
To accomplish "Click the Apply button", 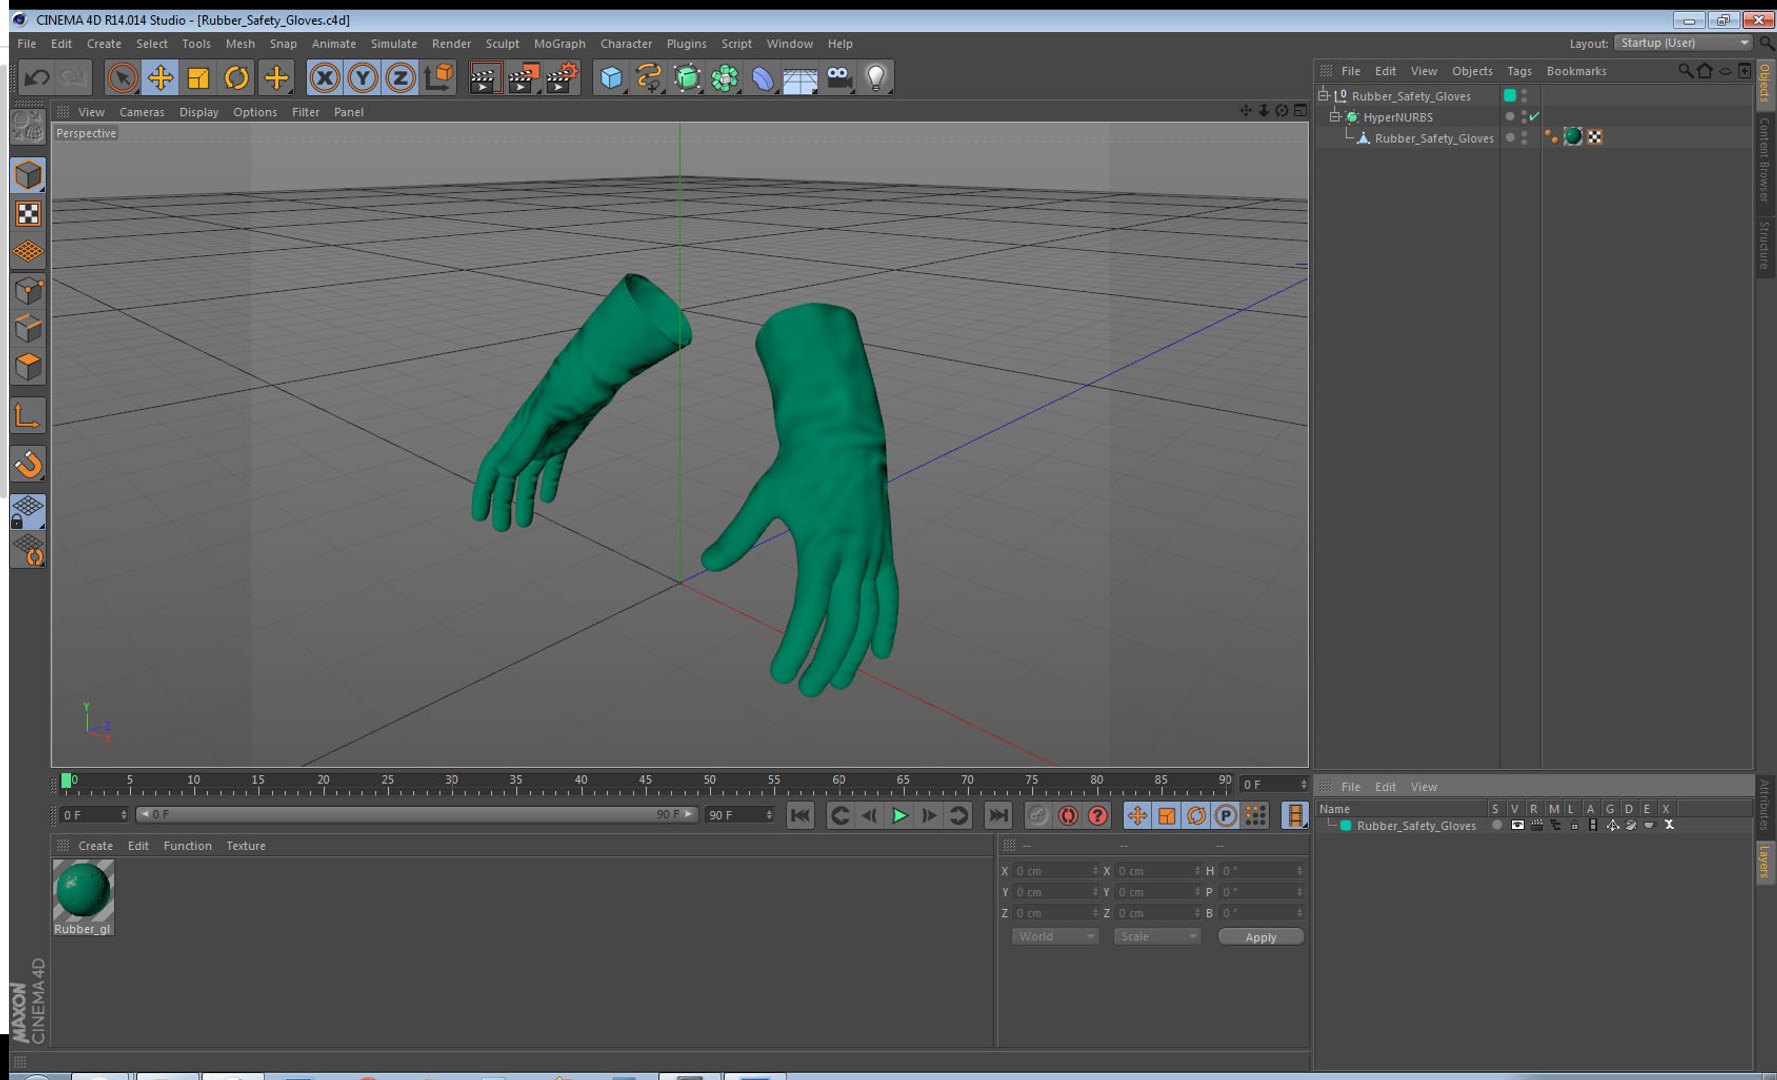I will [x=1261, y=937].
